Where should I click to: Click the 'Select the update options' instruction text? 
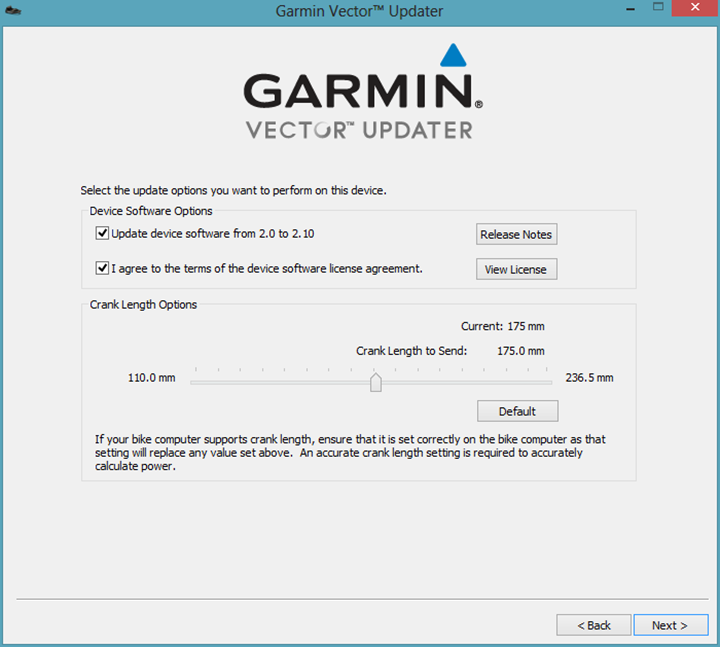[x=233, y=191]
